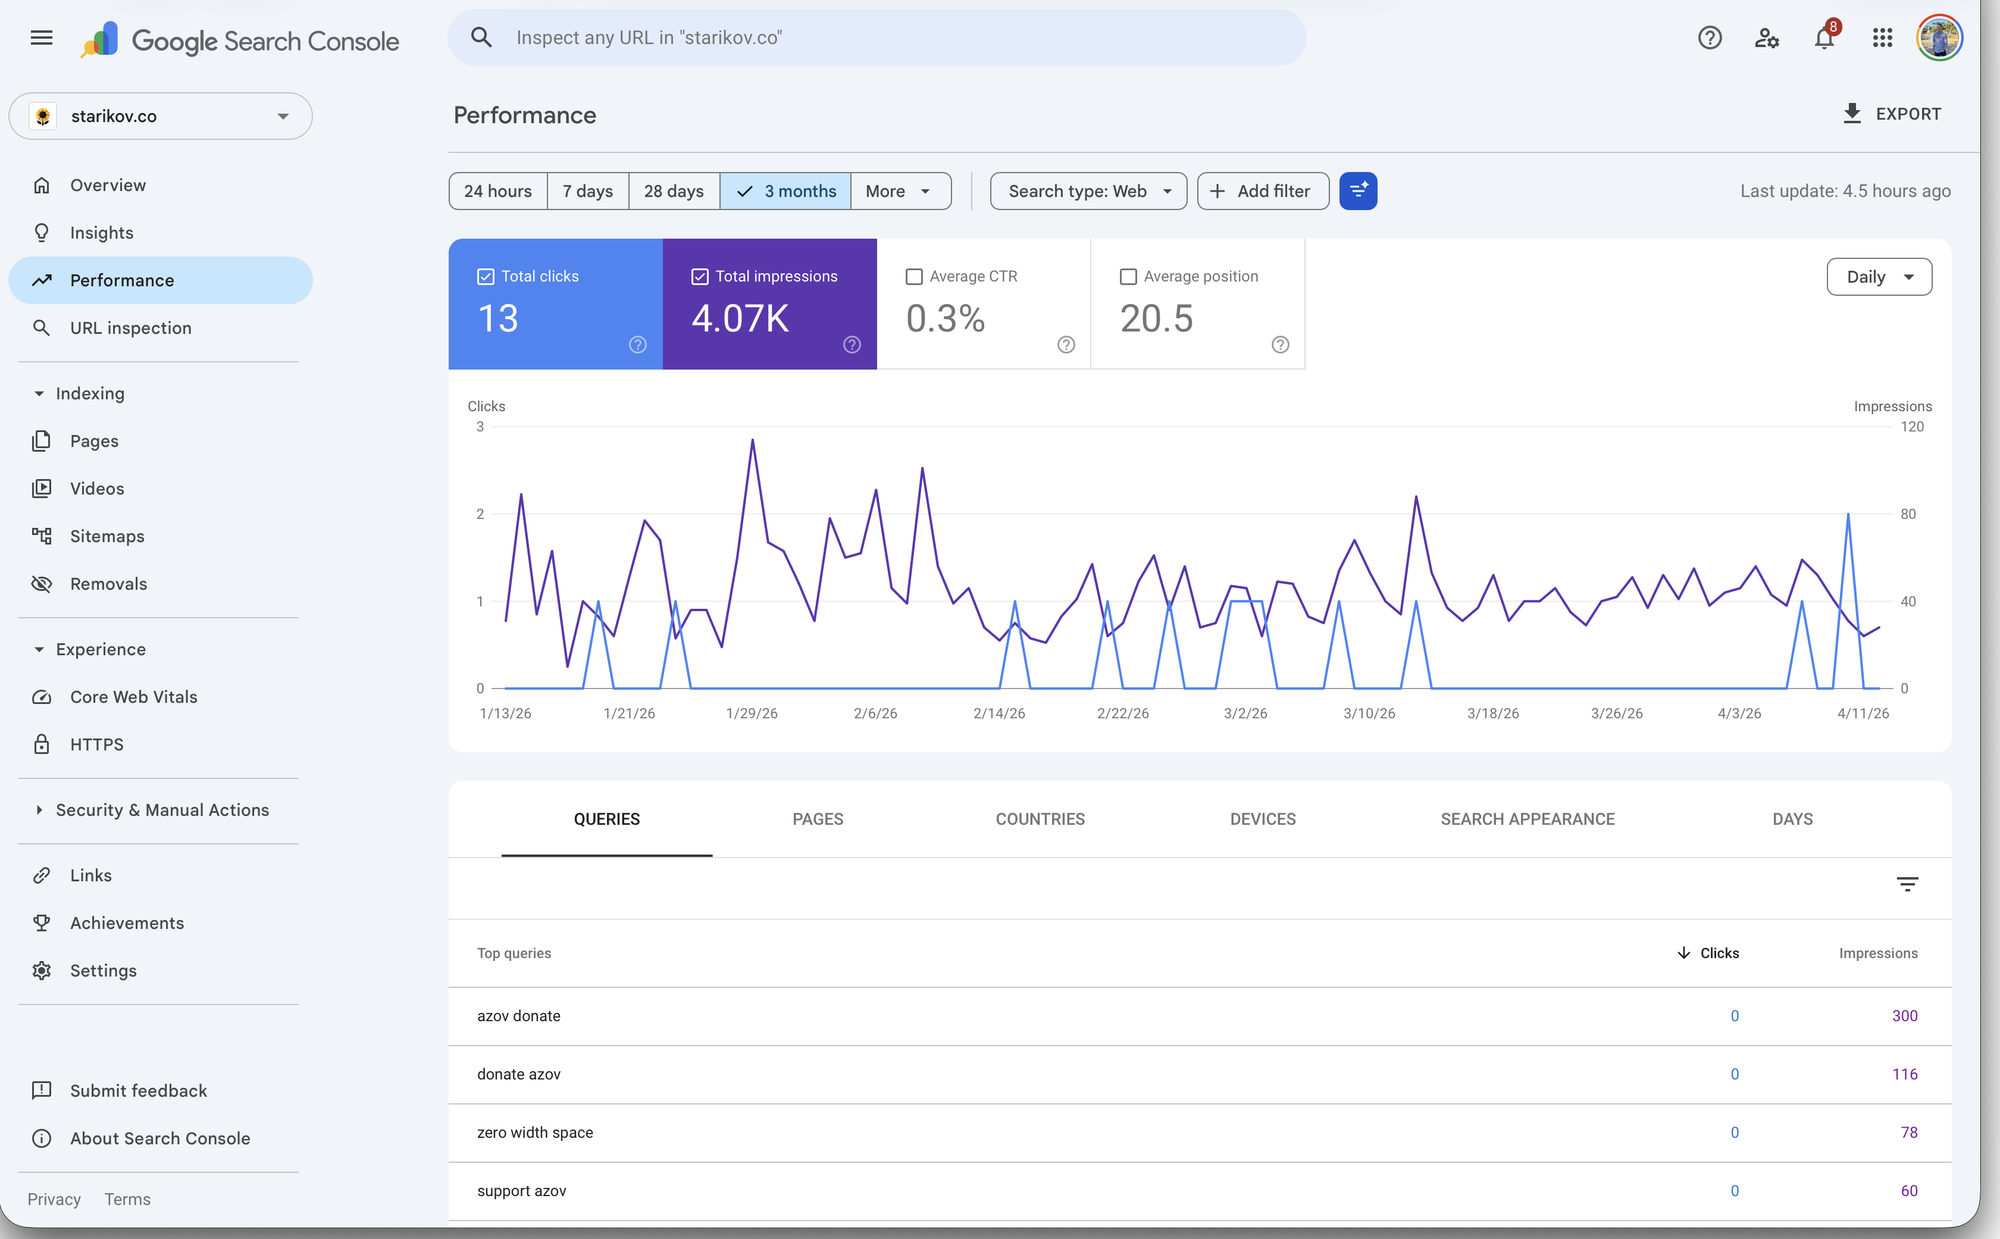
Task: Click the URL inspection search field
Action: pos(877,38)
